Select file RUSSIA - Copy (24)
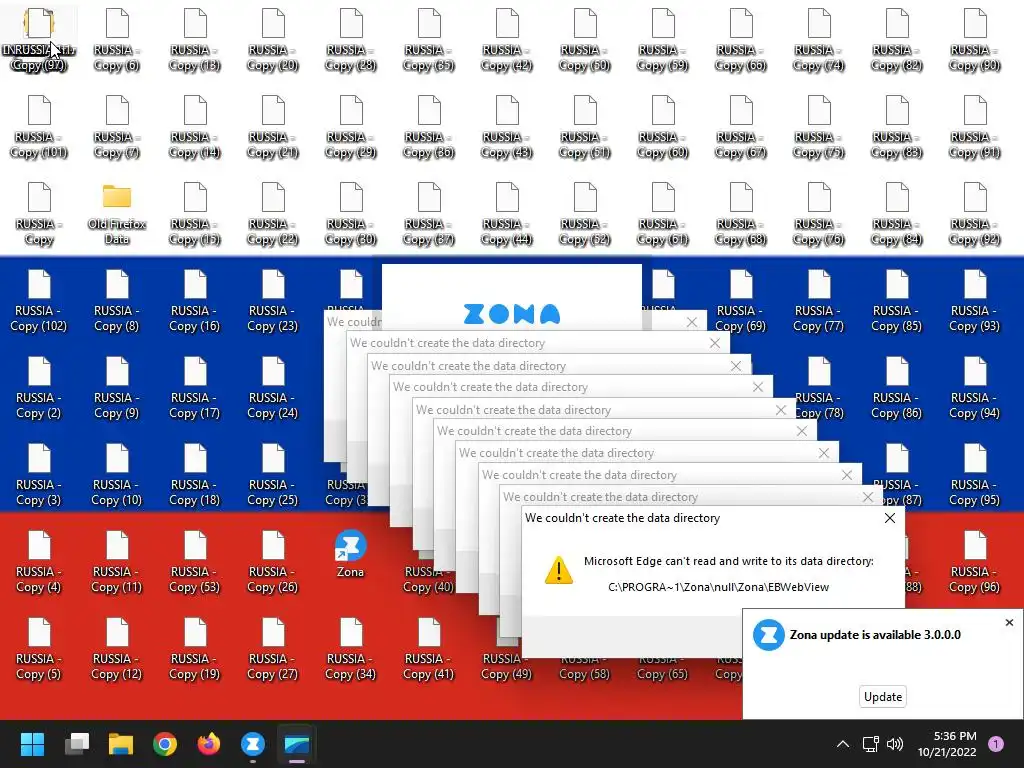This screenshot has width=1024, height=768. (x=272, y=389)
